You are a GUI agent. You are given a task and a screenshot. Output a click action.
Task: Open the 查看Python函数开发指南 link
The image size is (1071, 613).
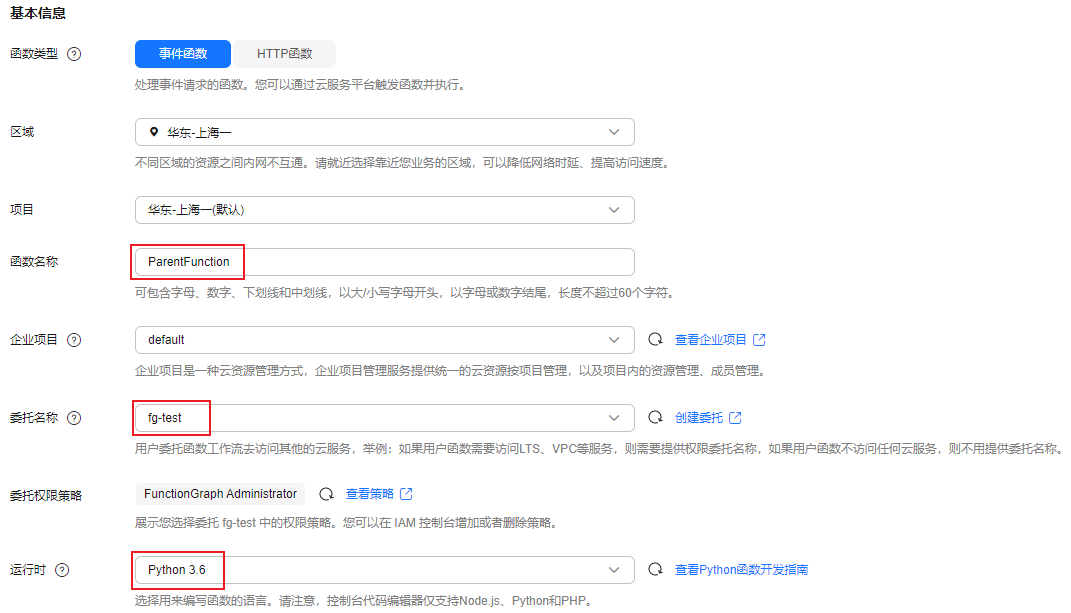click(741, 570)
